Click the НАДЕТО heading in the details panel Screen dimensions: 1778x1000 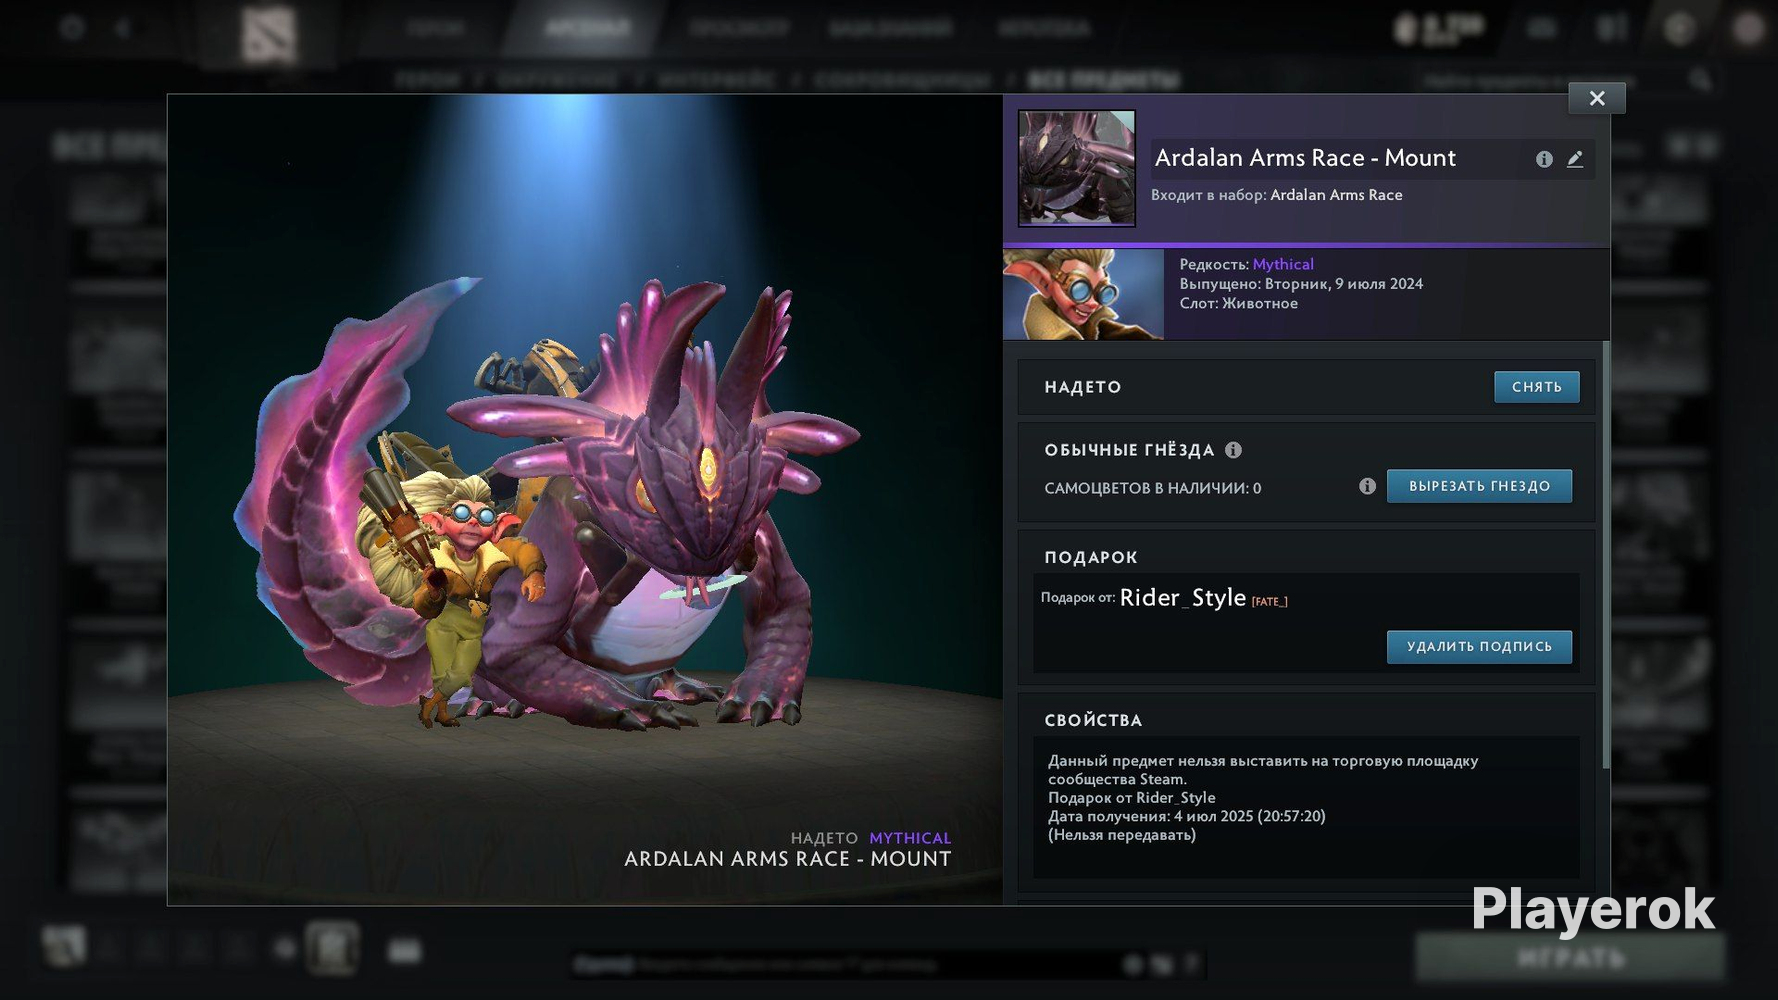tap(1083, 387)
